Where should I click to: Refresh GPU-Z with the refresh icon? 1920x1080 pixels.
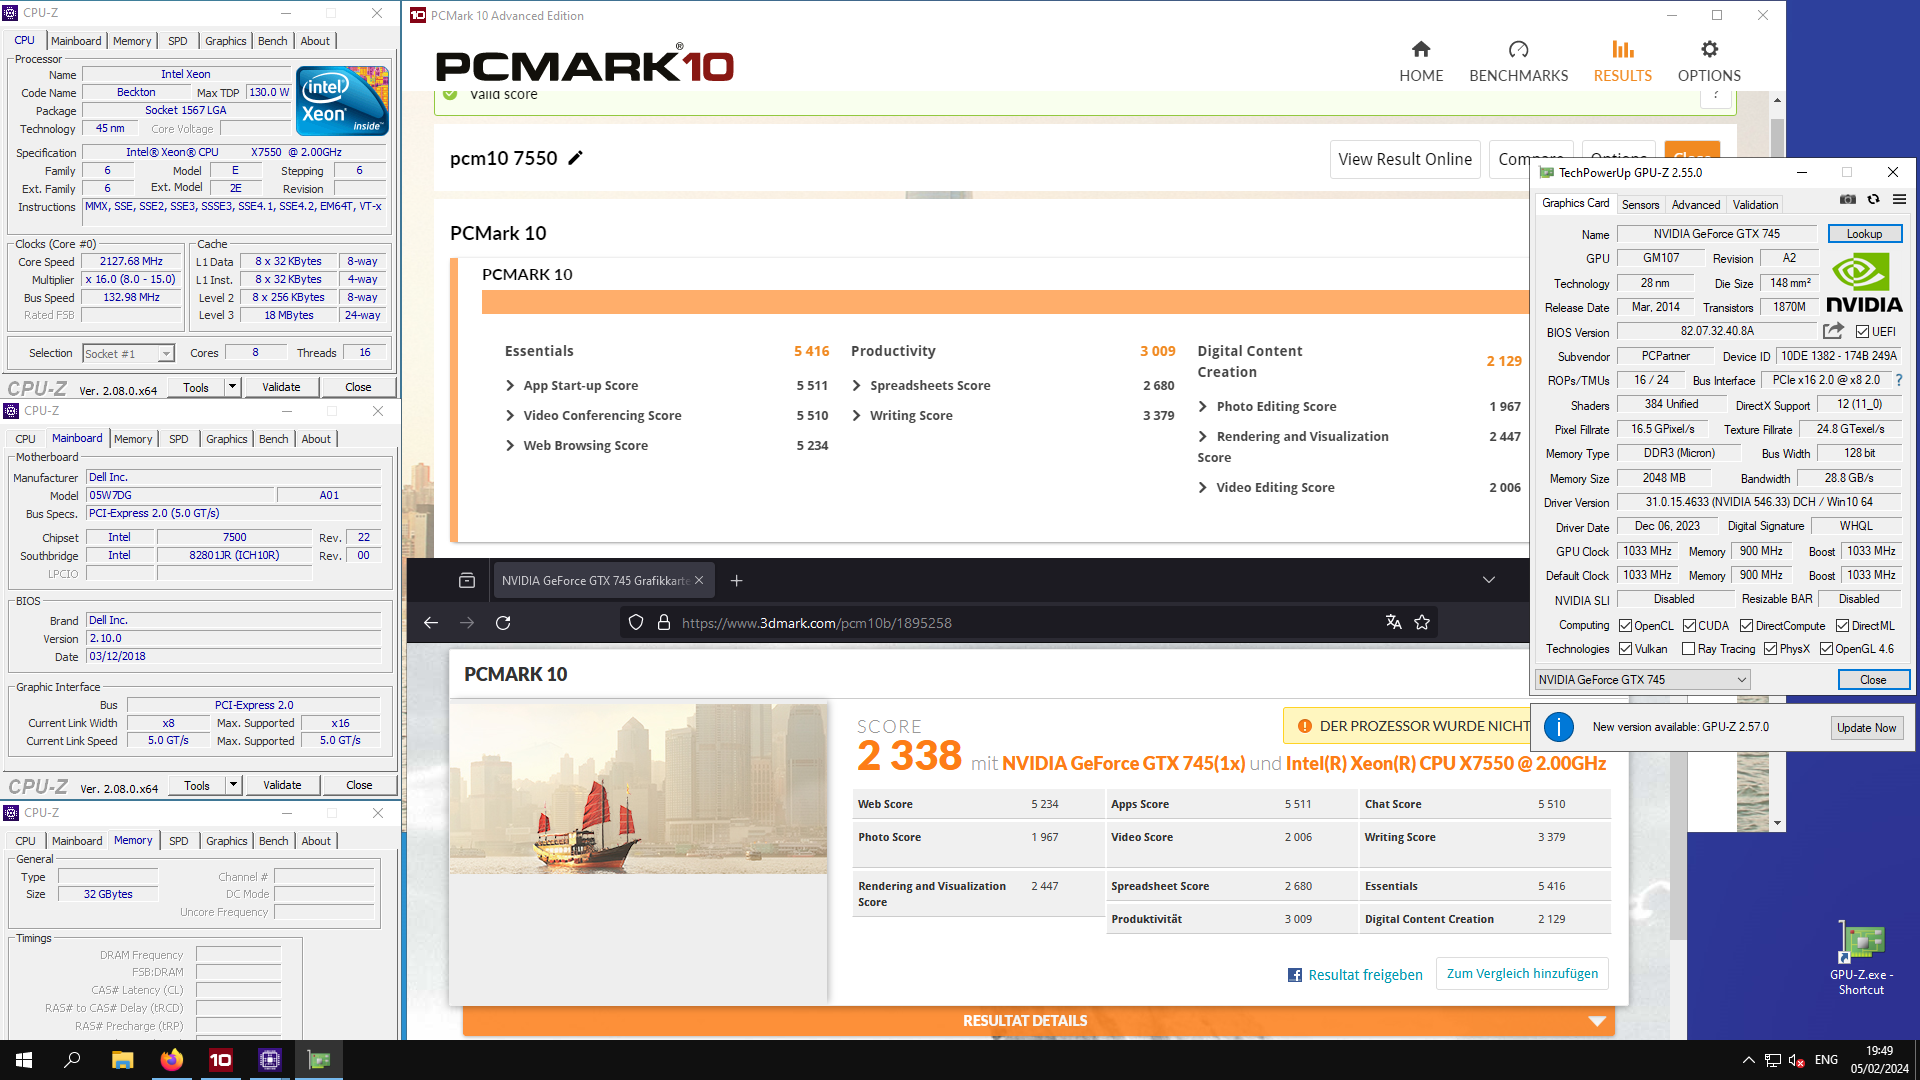point(1873,199)
